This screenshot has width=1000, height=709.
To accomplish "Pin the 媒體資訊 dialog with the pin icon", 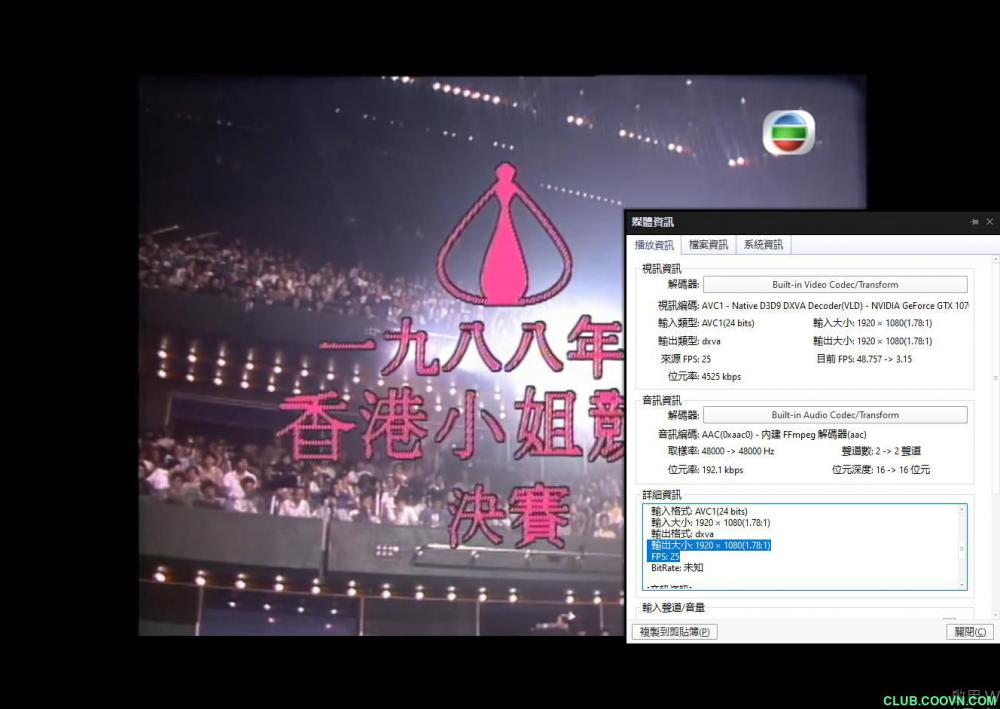I will tap(974, 222).
